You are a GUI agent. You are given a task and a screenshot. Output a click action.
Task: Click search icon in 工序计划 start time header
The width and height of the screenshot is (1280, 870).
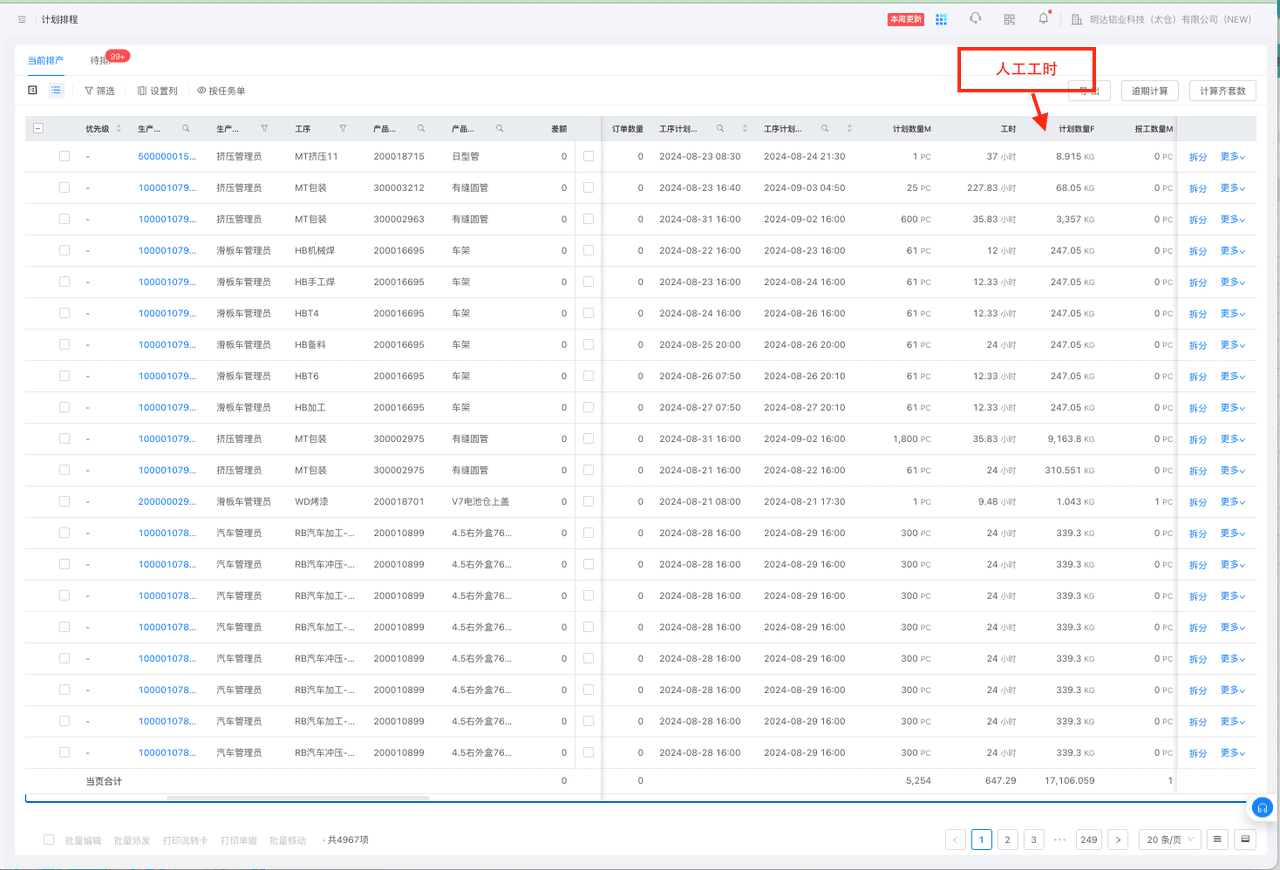pos(720,128)
